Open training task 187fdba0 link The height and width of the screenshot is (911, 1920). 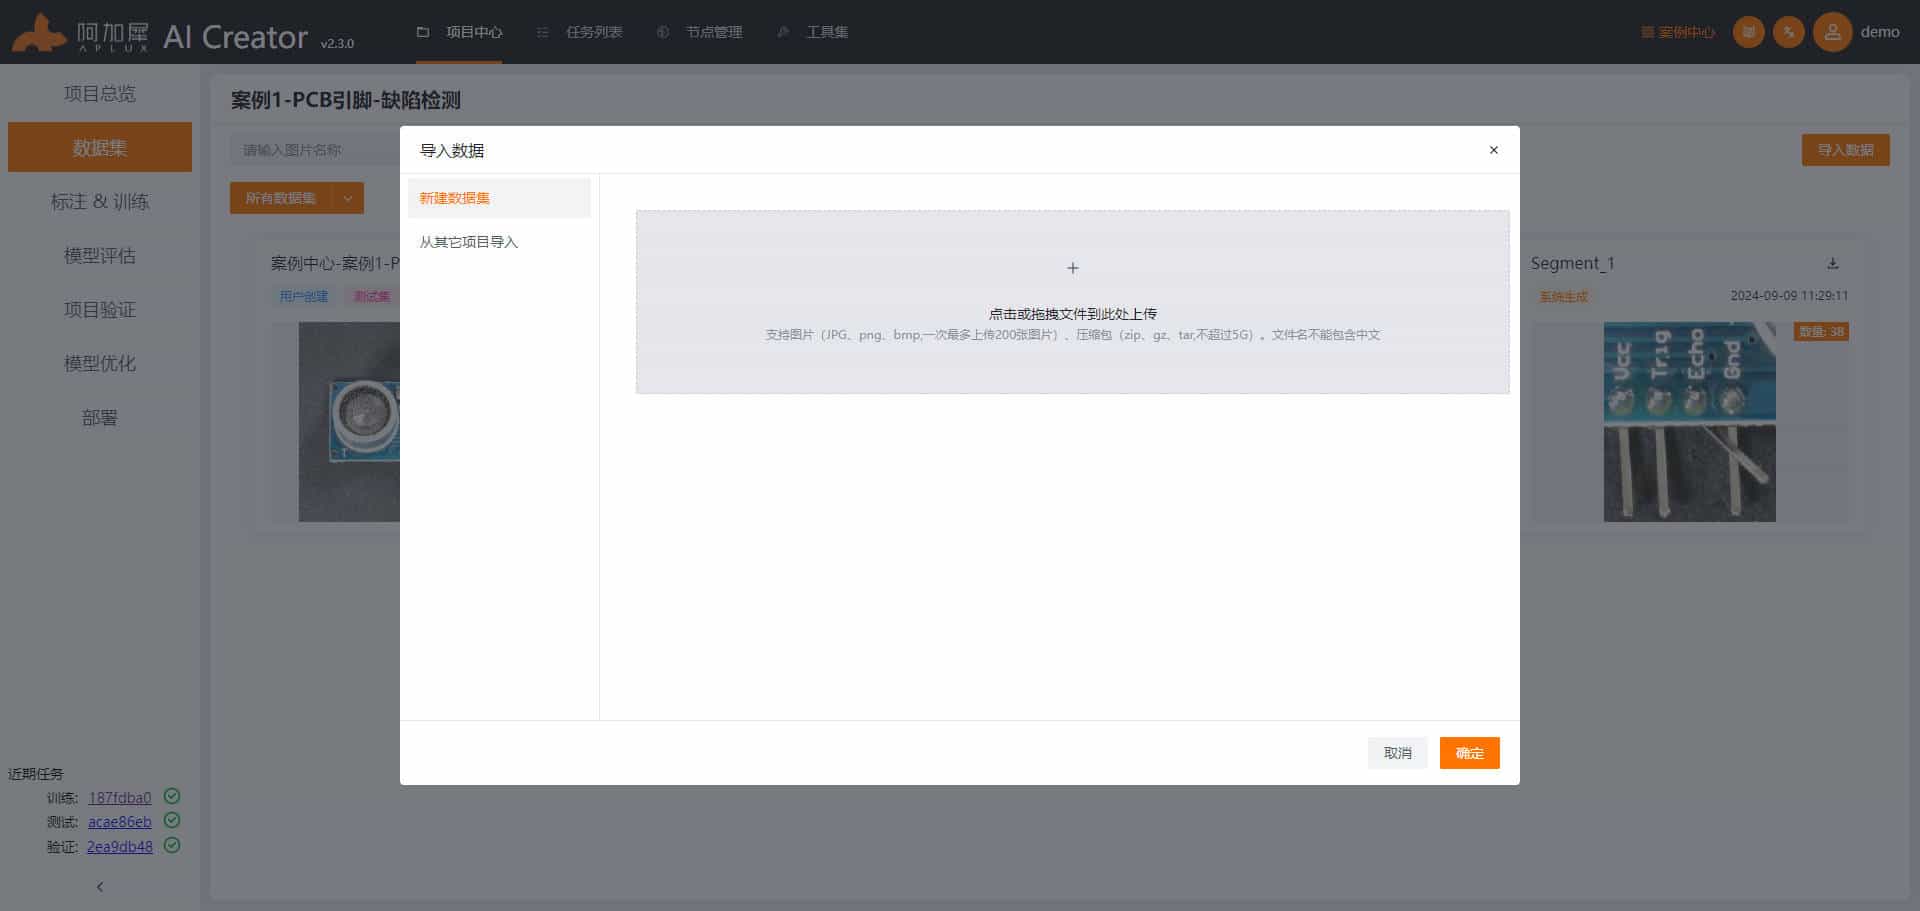120,798
